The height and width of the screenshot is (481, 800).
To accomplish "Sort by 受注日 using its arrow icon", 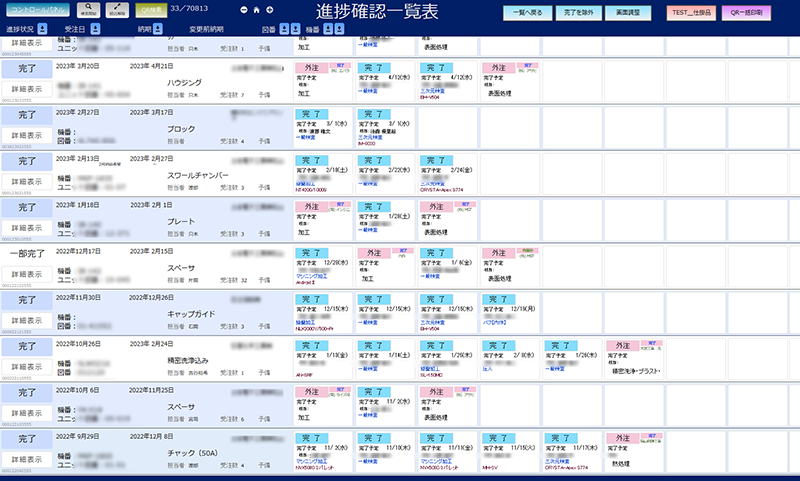I will point(94,29).
